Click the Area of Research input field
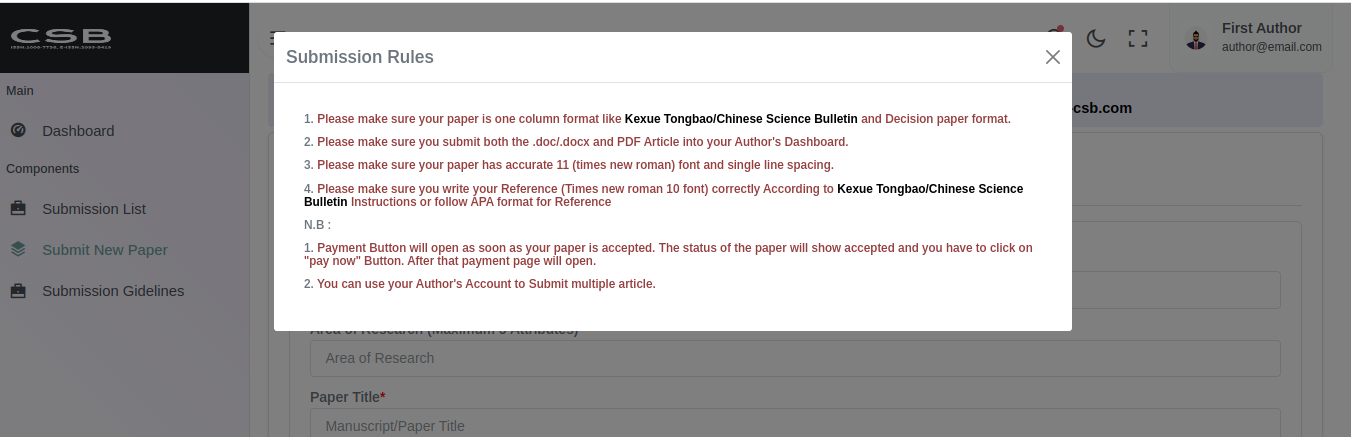Screen dimensions: 1351x437 tap(795, 358)
